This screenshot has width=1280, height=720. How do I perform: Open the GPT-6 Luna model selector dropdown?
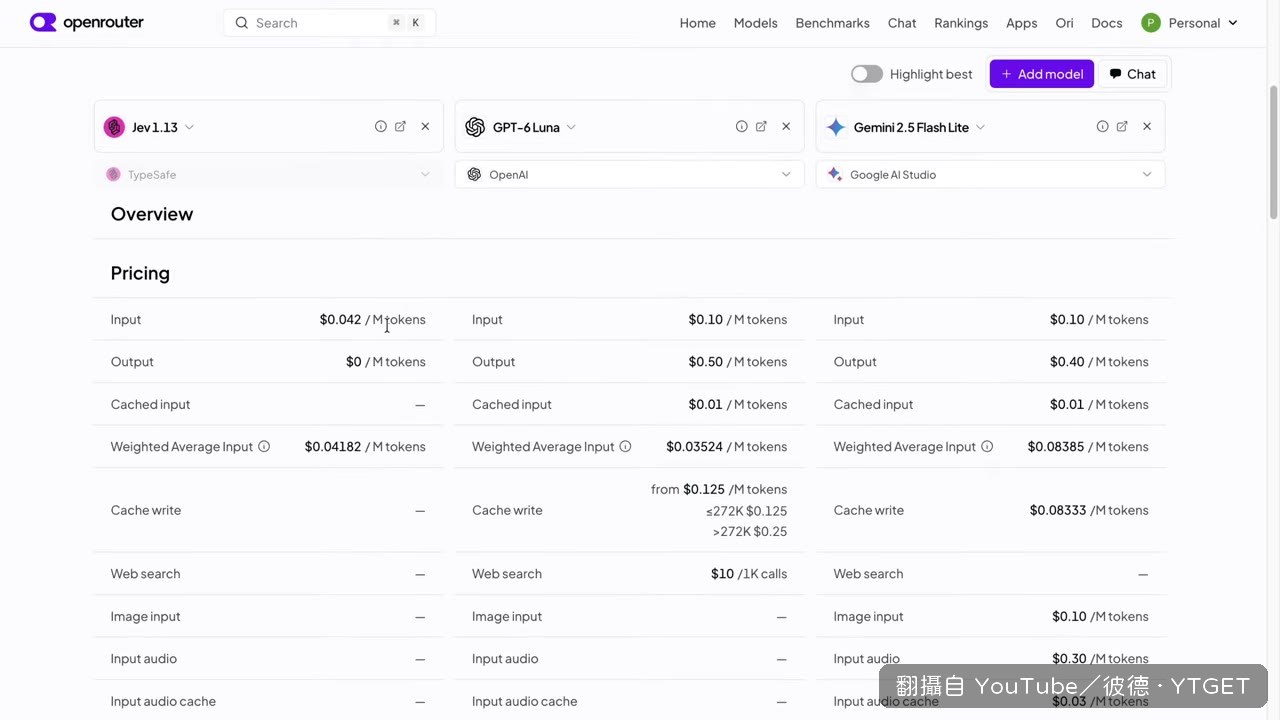tap(571, 127)
